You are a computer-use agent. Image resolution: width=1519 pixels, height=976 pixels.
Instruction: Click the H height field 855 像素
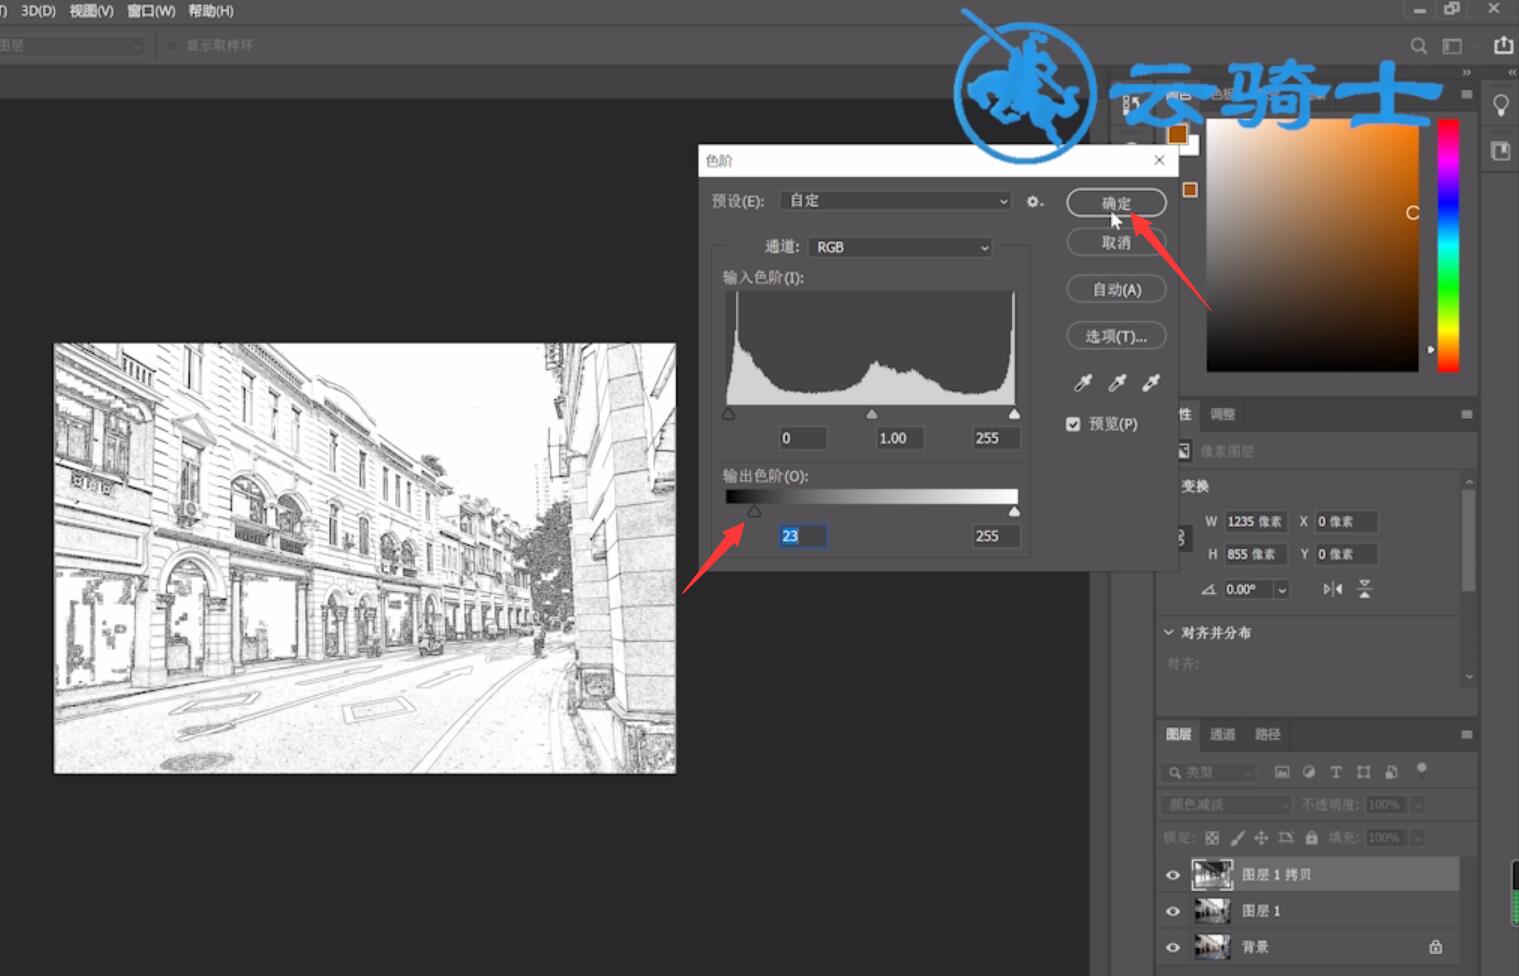pos(1256,554)
